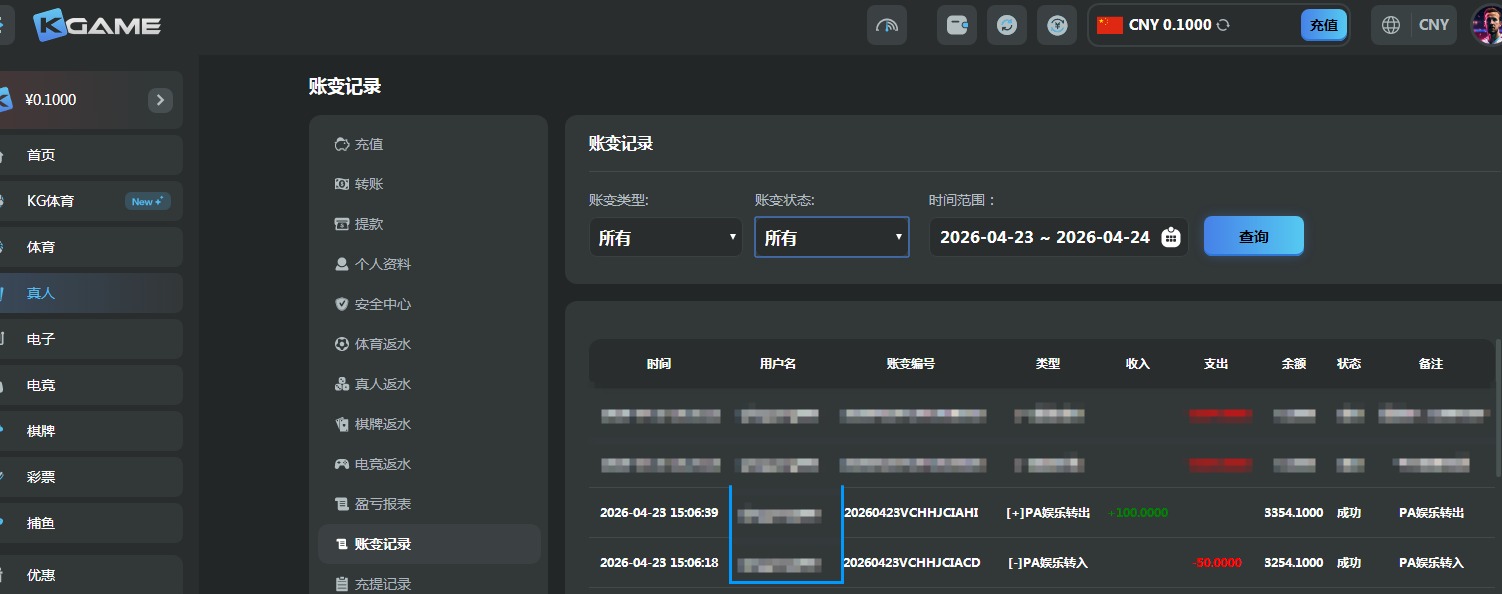The image size is (1502, 594).
Task: Click the icon beside 真人返水
Action: 342,384
